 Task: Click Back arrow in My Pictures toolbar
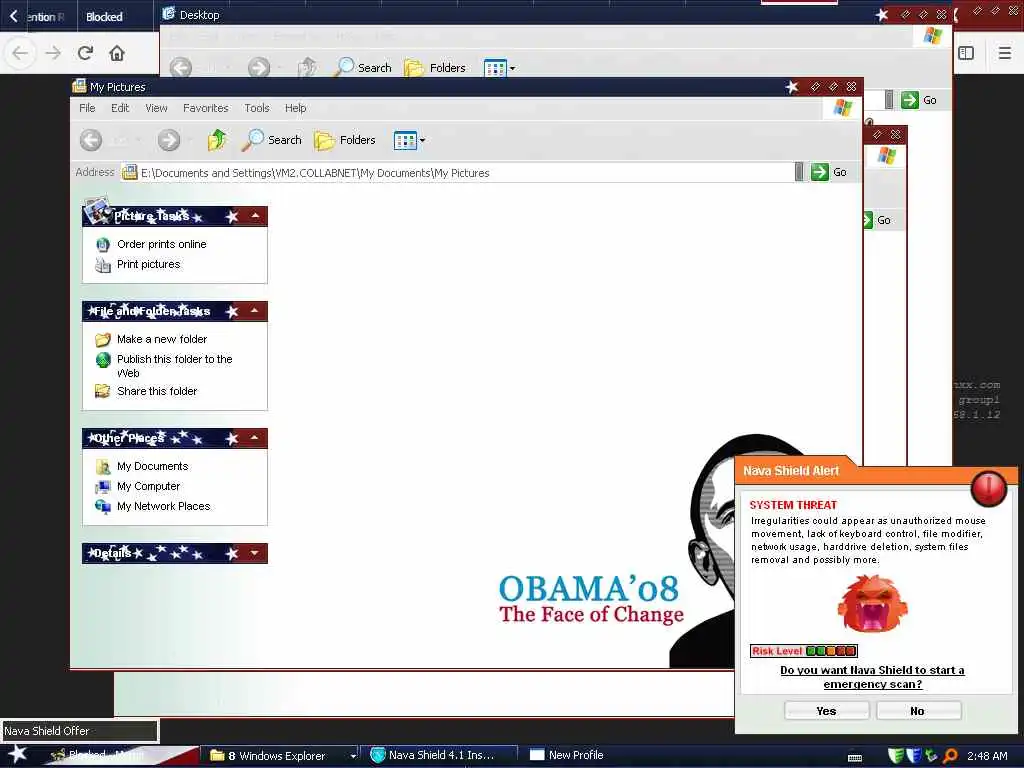pyautogui.click(x=91, y=140)
